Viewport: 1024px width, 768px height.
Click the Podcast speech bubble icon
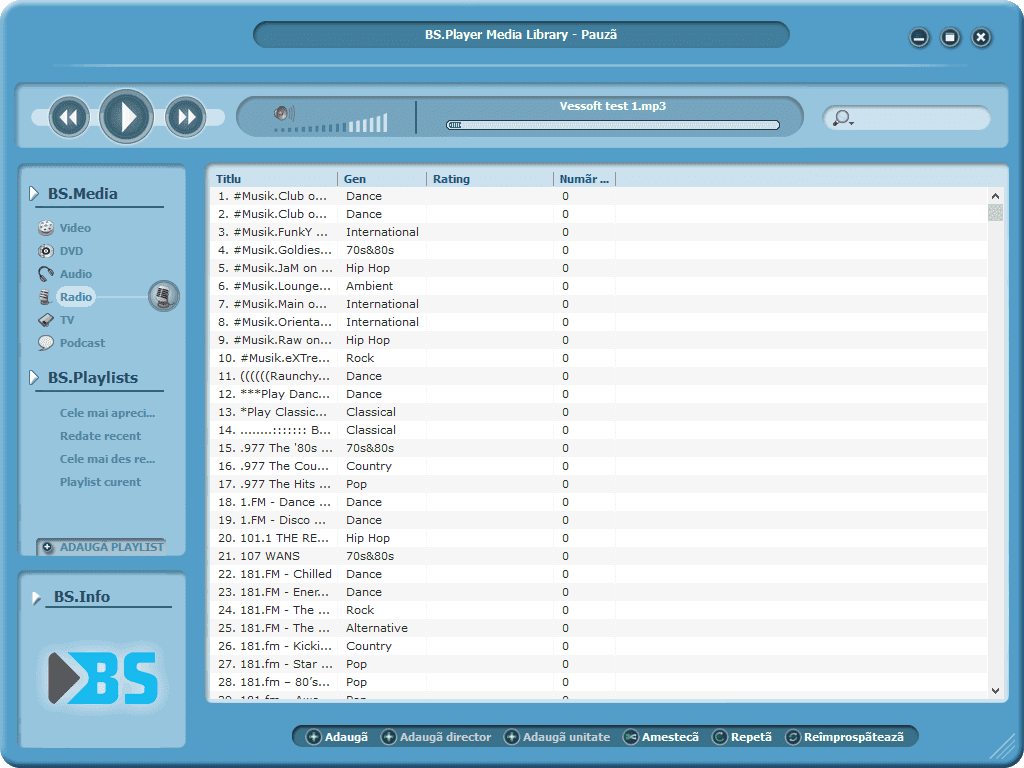46,343
